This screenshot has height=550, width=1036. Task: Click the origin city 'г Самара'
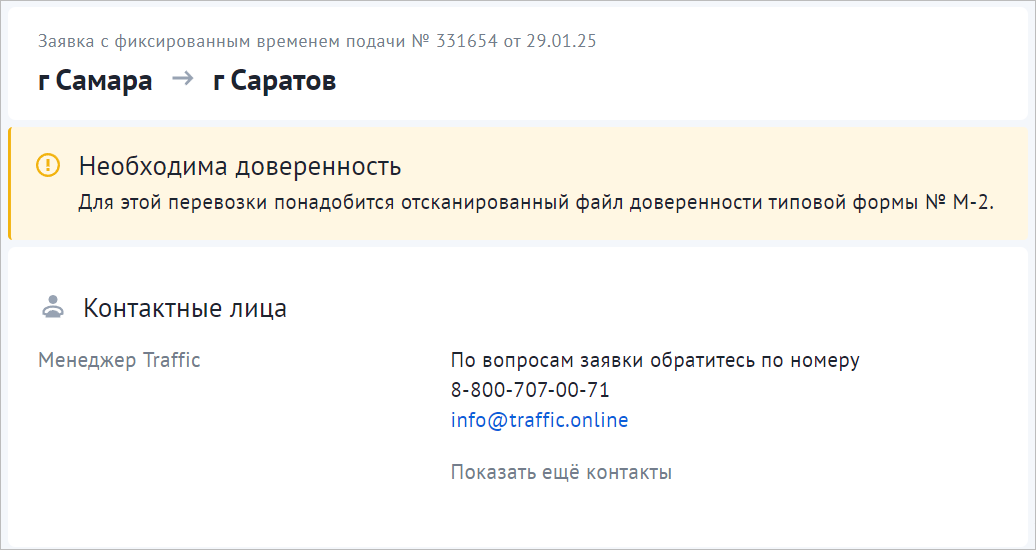[95, 81]
